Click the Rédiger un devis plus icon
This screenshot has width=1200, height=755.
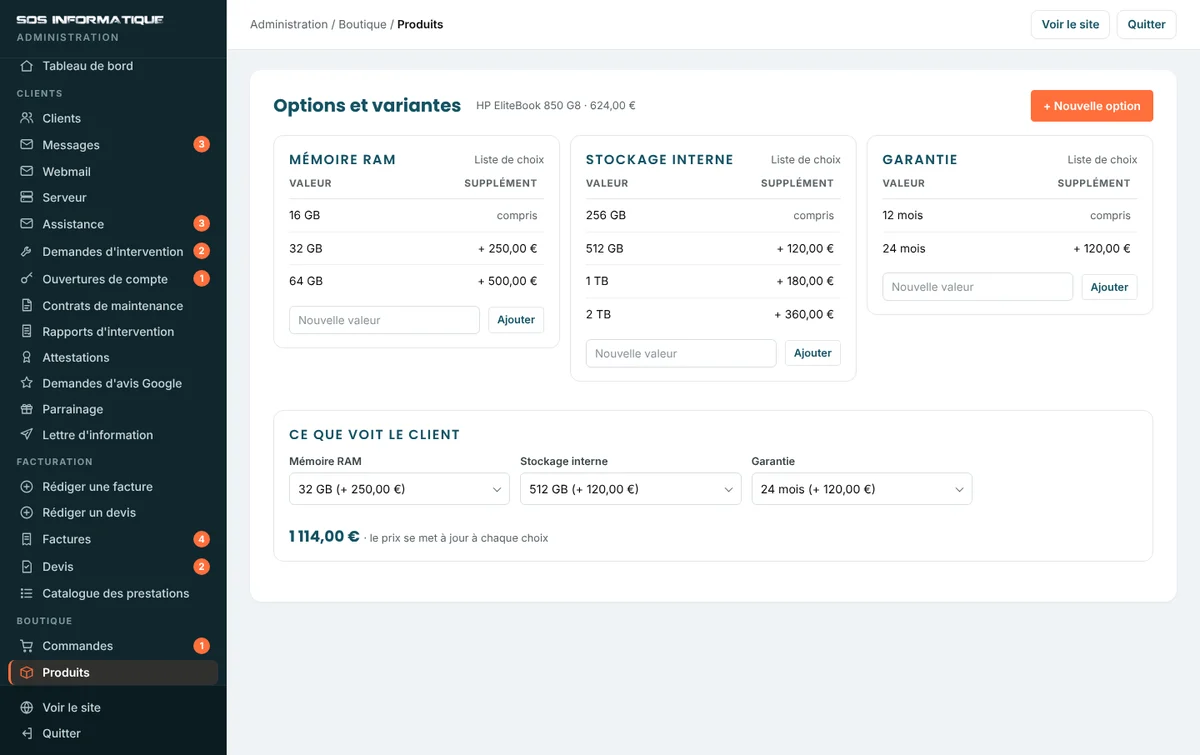(x=27, y=513)
